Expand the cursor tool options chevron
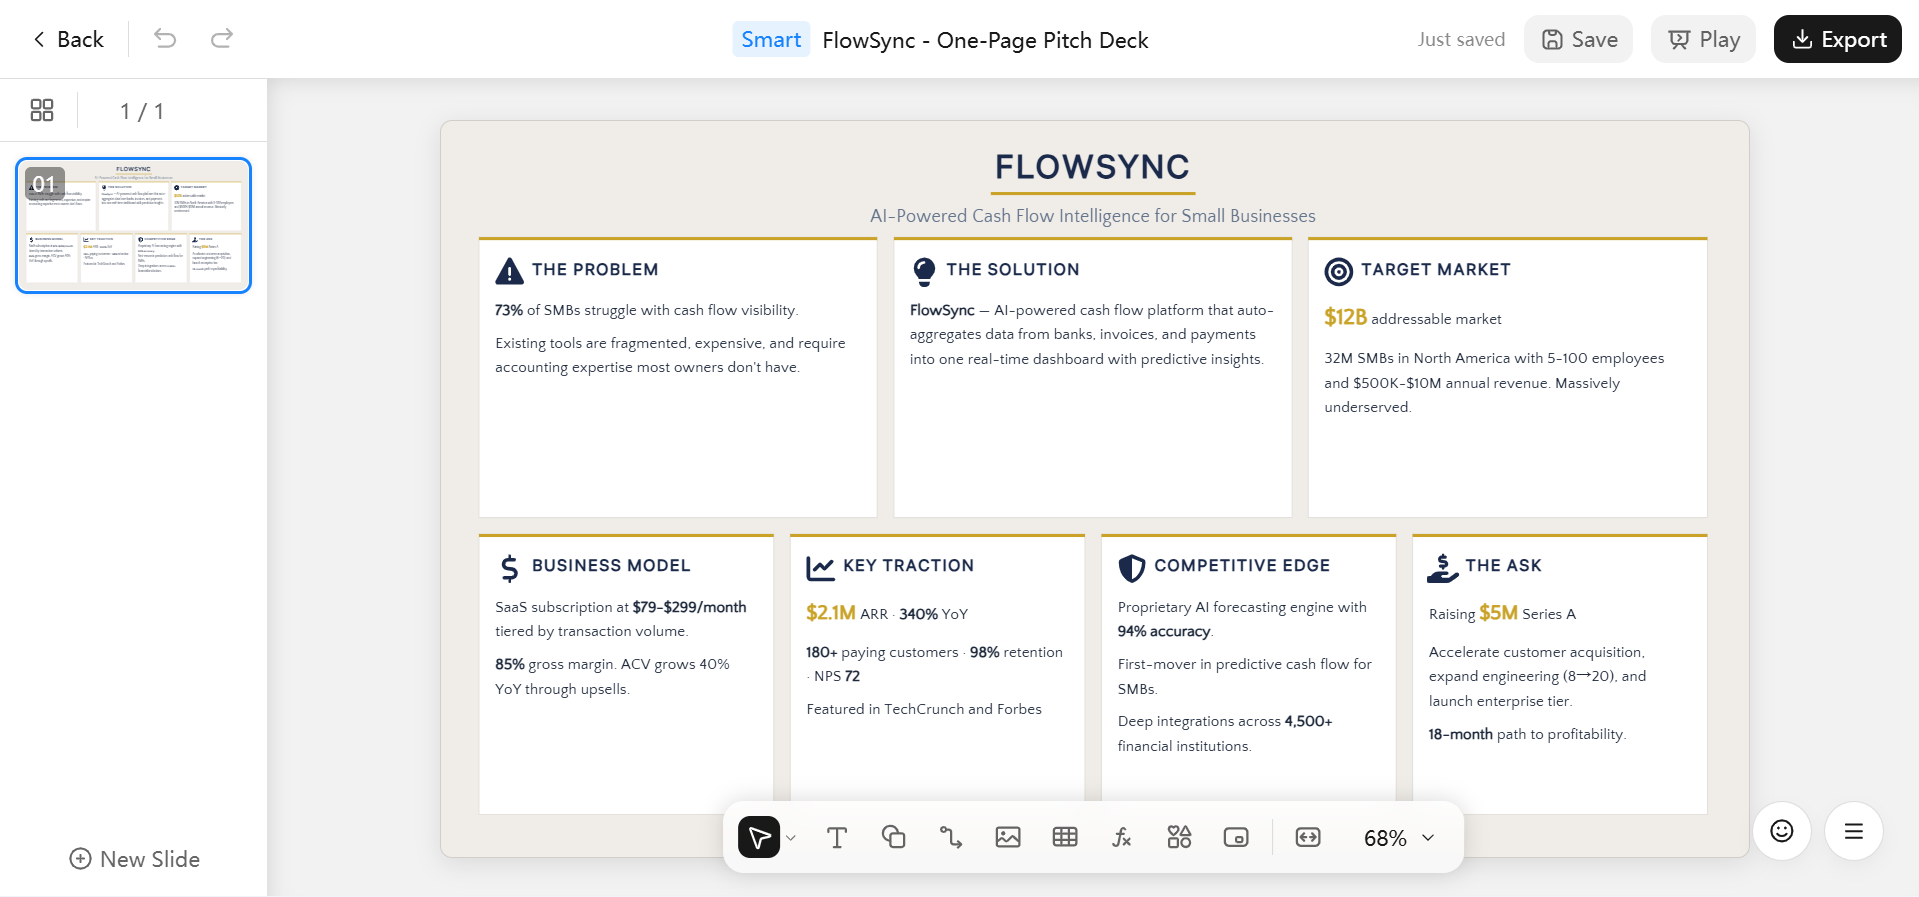1919x897 pixels. 791,838
